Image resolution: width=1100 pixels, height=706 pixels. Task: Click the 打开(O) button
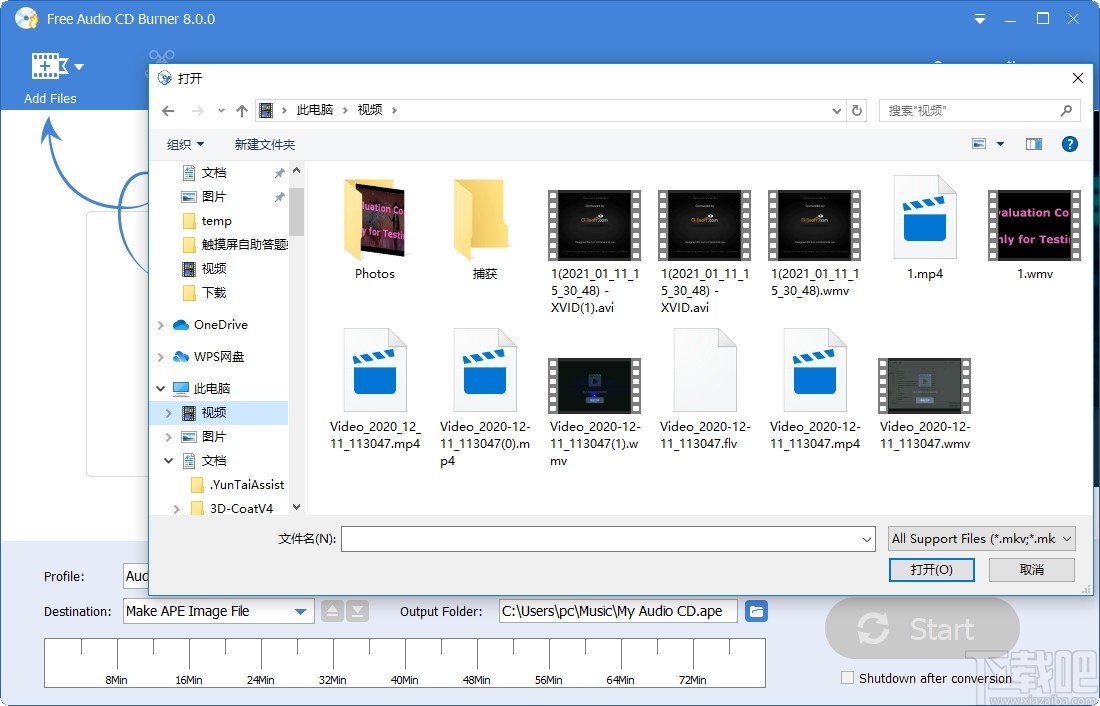pyautogui.click(x=931, y=569)
